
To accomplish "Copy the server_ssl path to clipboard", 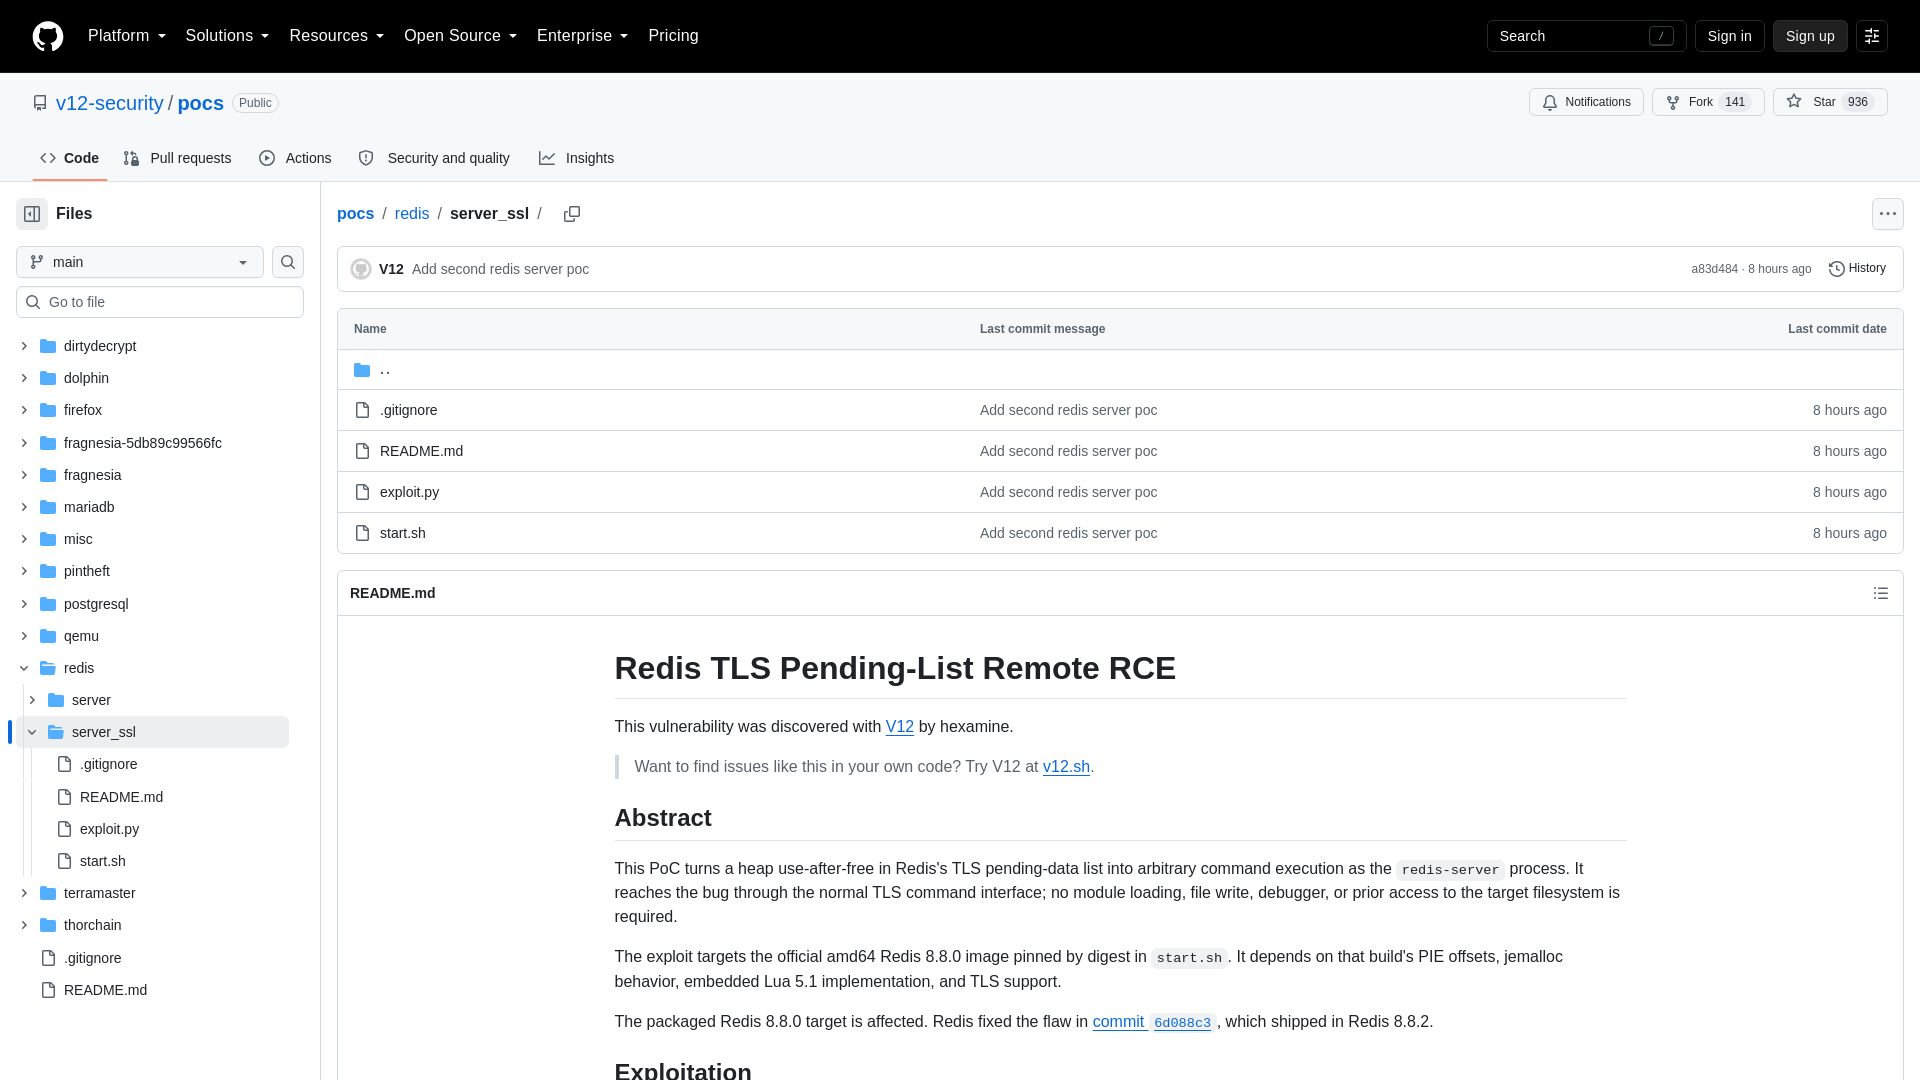I will pos(572,214).
